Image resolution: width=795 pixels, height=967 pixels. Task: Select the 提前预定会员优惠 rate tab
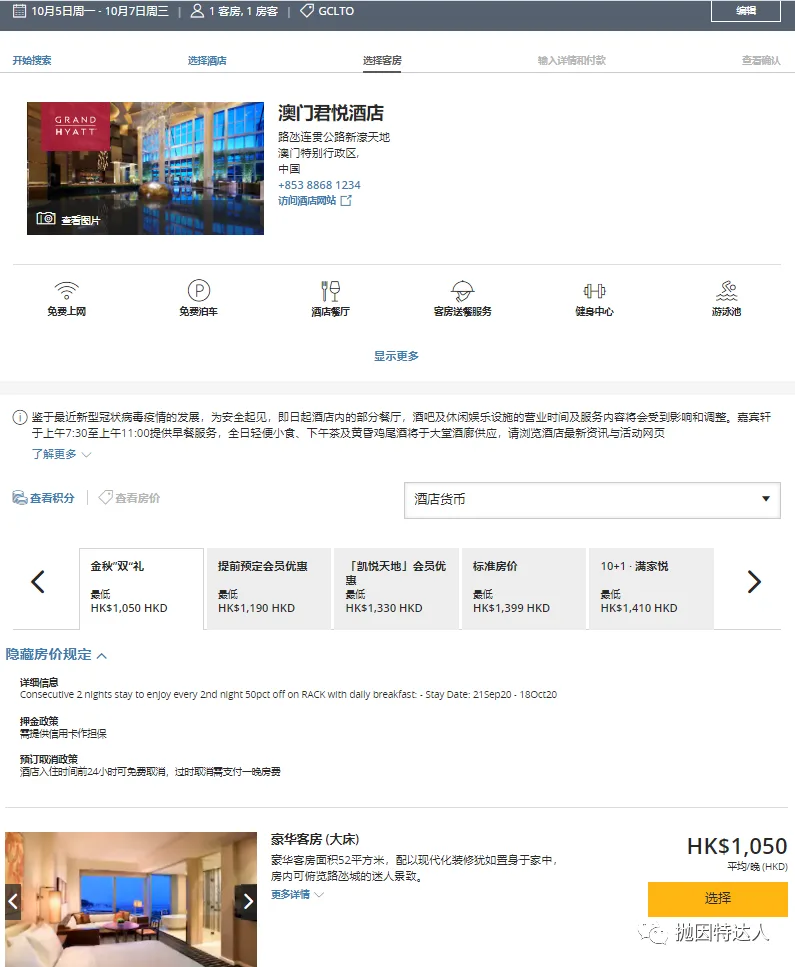tap(269, 588)
